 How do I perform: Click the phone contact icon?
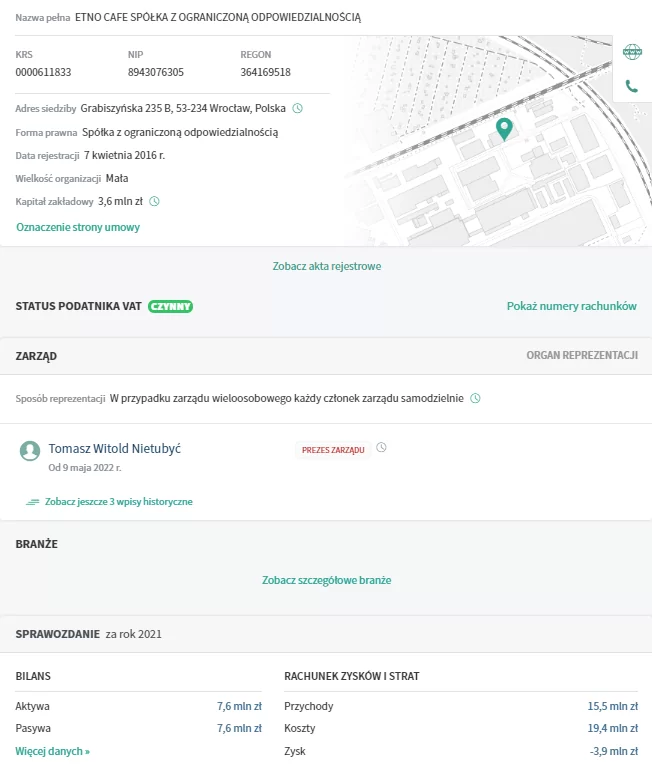click(x=632, y=86)
